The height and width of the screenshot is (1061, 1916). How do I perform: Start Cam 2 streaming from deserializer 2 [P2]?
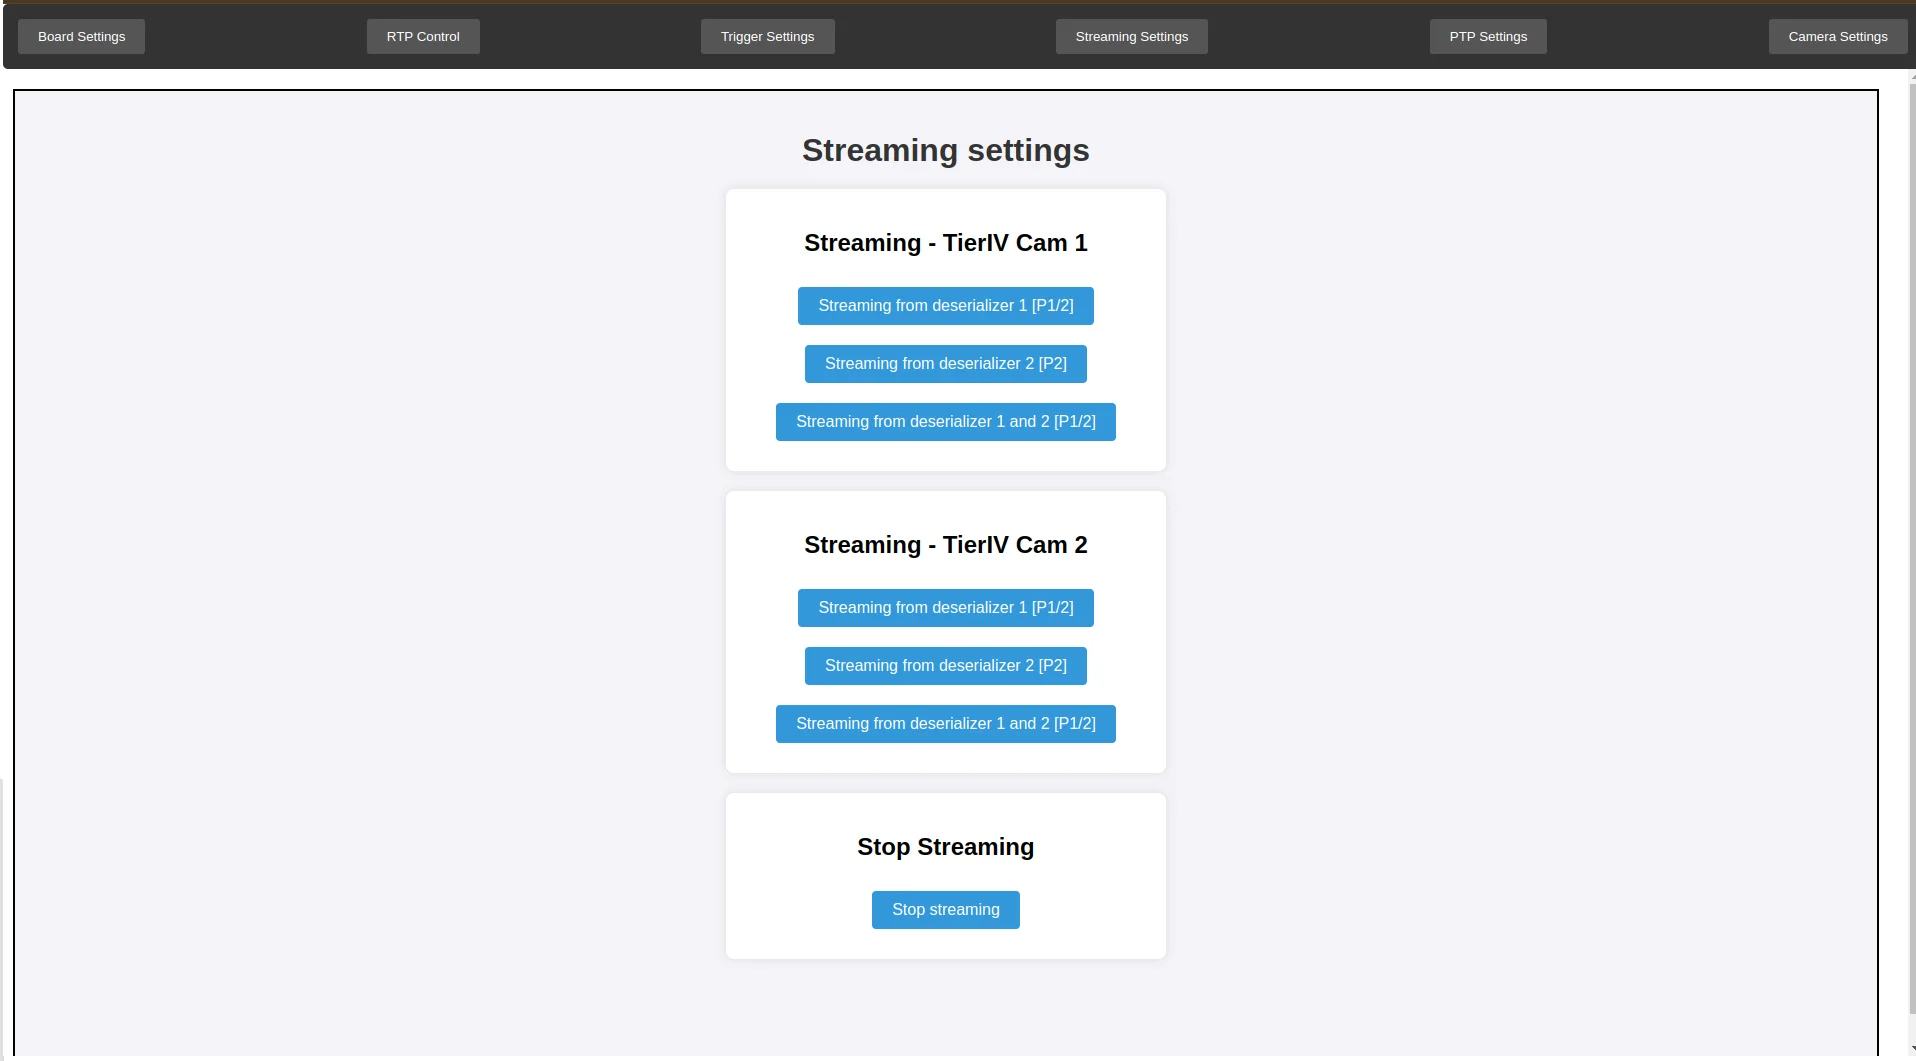[x=946, y=666]
